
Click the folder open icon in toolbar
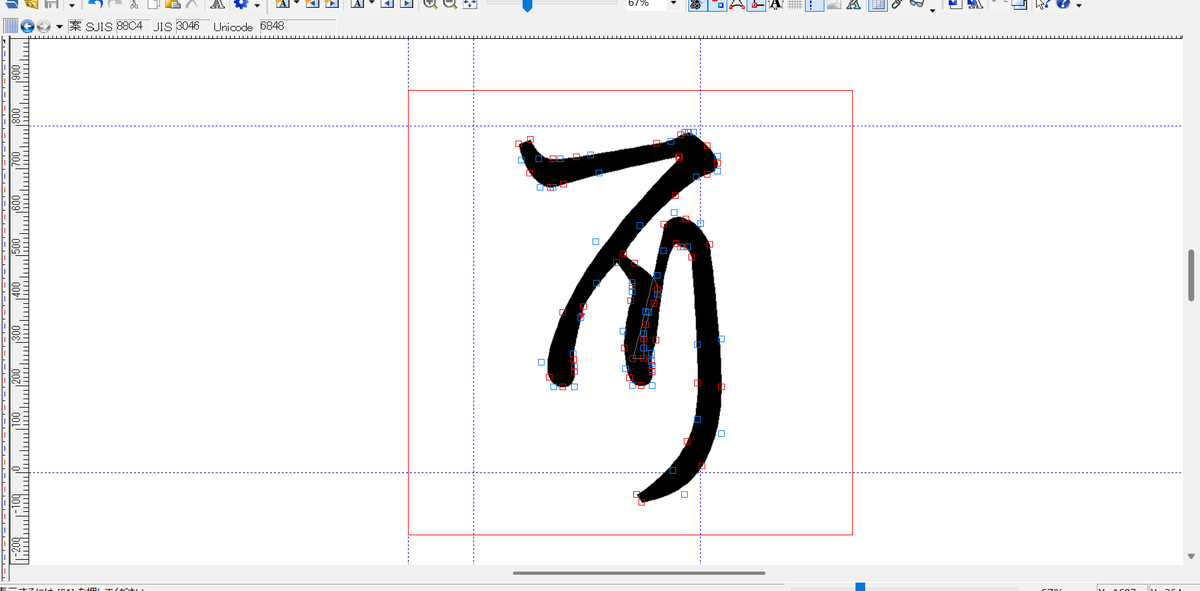point(33,4)
